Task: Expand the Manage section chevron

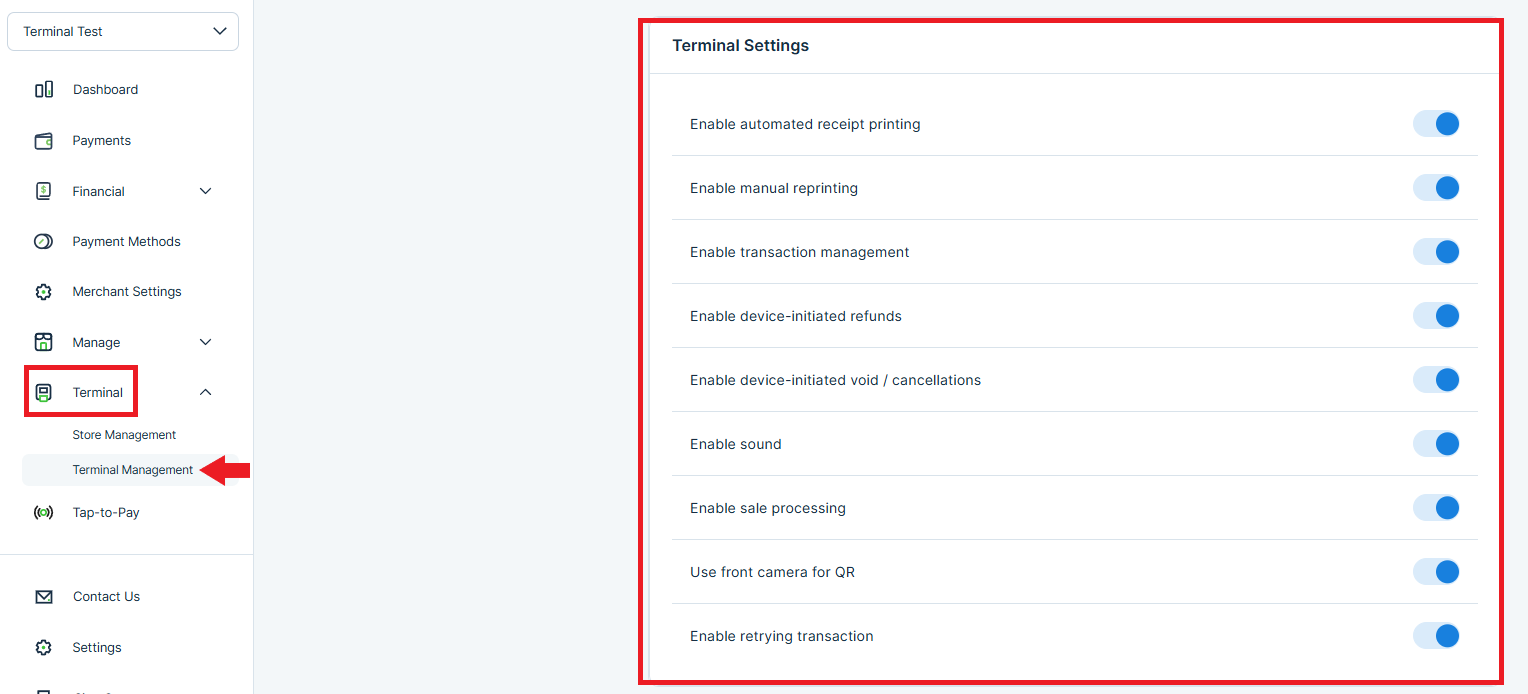Action: [x=206, y=342]
